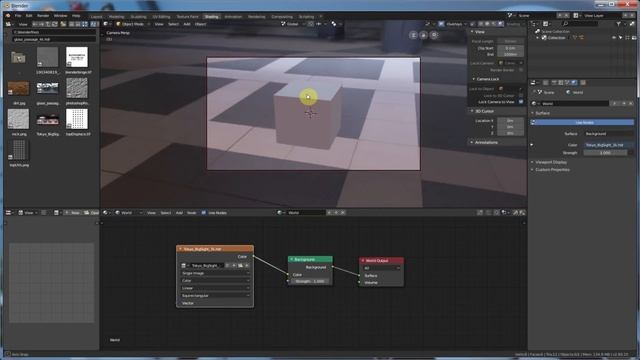Viewport: 640px width, 360px height.
Task: Open the File menu
Action: pos(18,16)
